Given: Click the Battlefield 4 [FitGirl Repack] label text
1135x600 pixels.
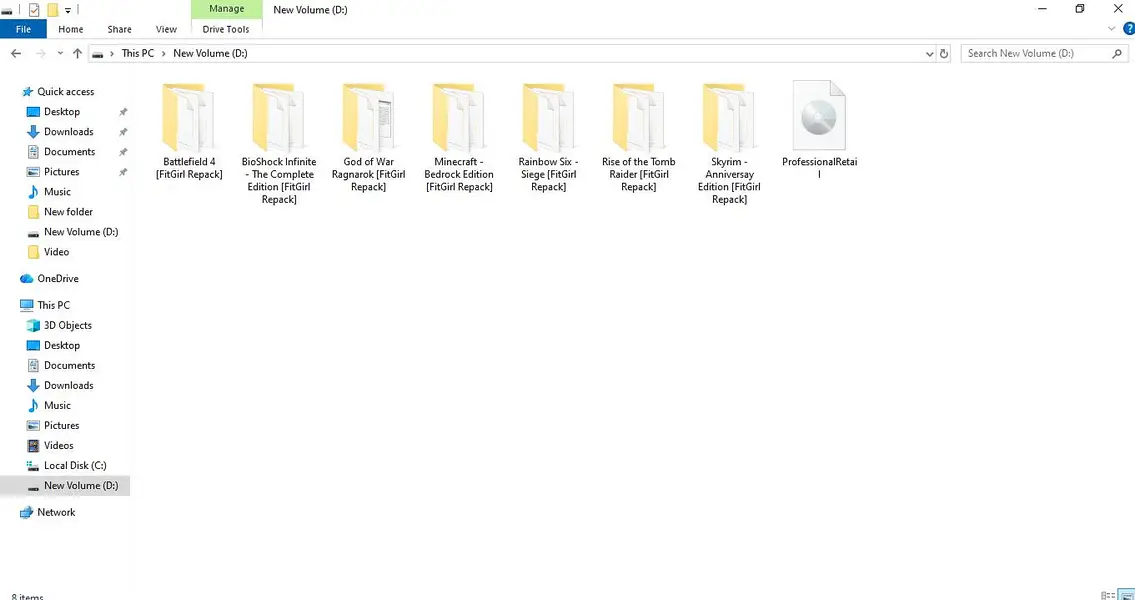Looking at the screenshot, I should tap(189, 168).
